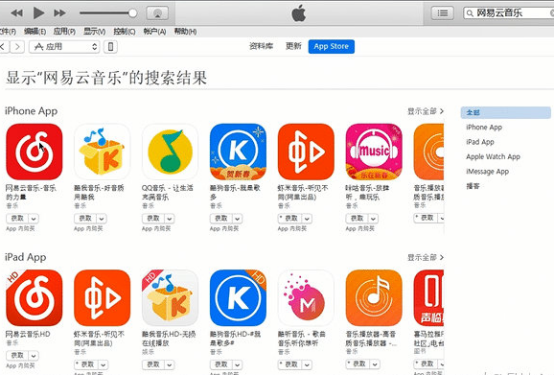Expand options arrow for 咪咕音乐
Screen dimensions: 554x375
click(373, 219)
